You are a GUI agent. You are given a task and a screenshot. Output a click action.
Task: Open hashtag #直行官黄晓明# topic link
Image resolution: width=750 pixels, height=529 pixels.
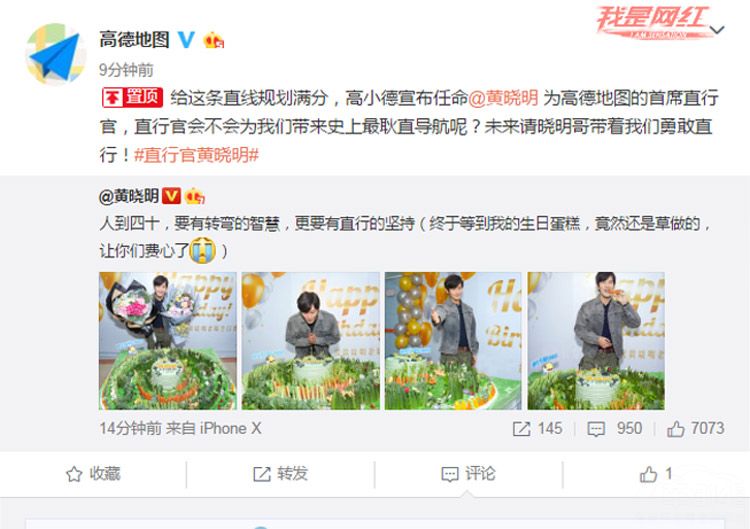coord(197,155)
